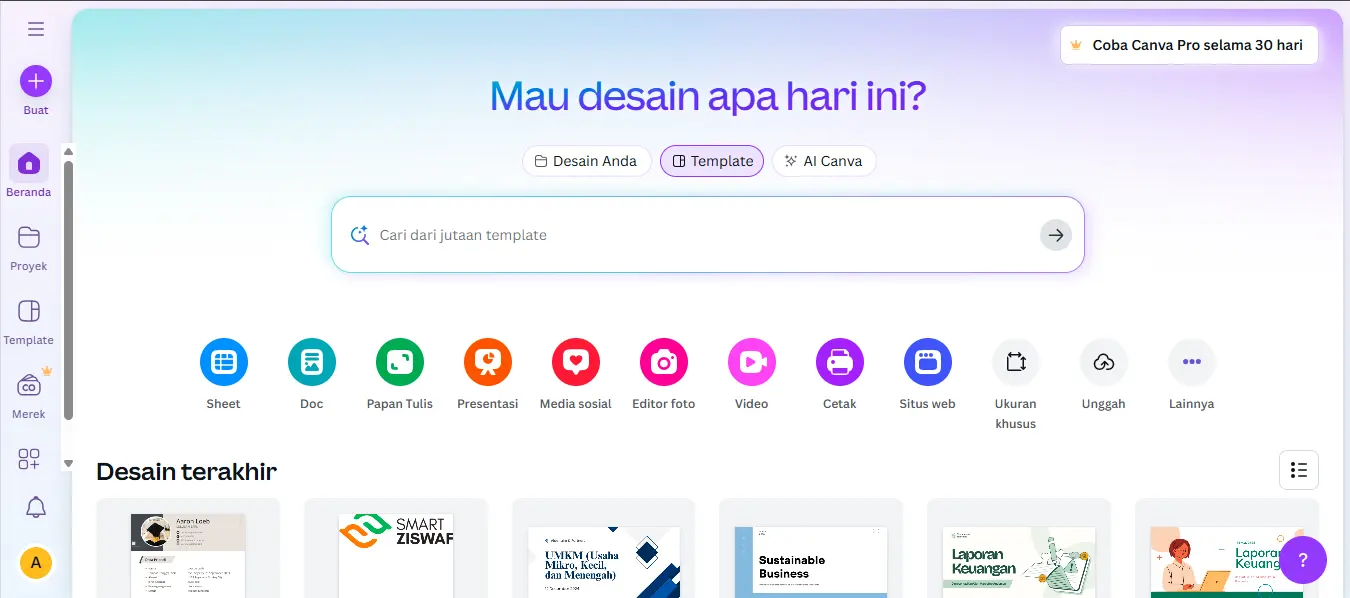1350x598 pixels.
Task: Select the Desain Anda tab
Action: pos(587,161)
